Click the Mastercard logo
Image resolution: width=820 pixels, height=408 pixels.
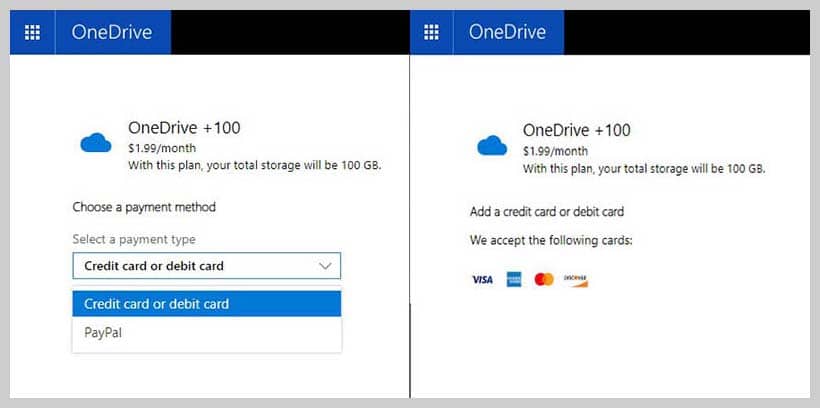coord(544,280)
